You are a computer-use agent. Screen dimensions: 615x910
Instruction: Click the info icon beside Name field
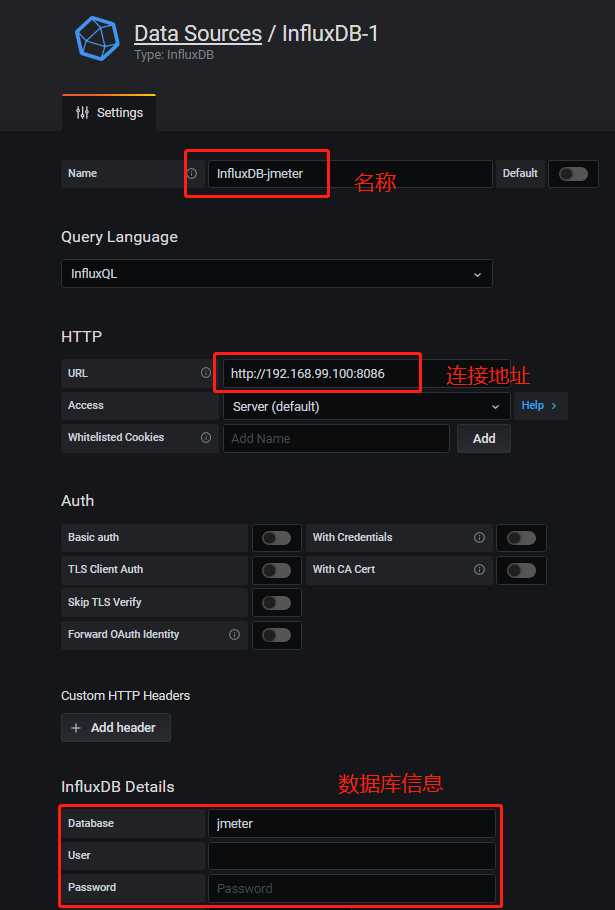click(x=192, y=173)
